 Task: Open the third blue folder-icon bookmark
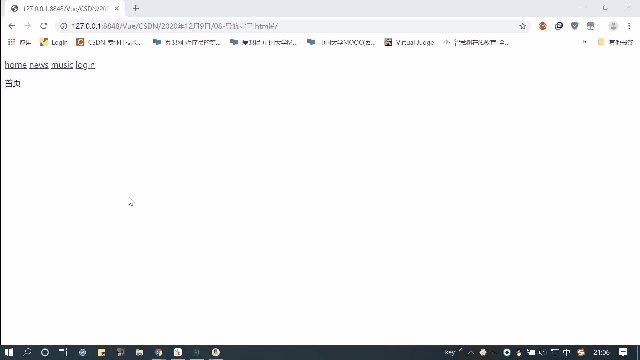(340, 42)
